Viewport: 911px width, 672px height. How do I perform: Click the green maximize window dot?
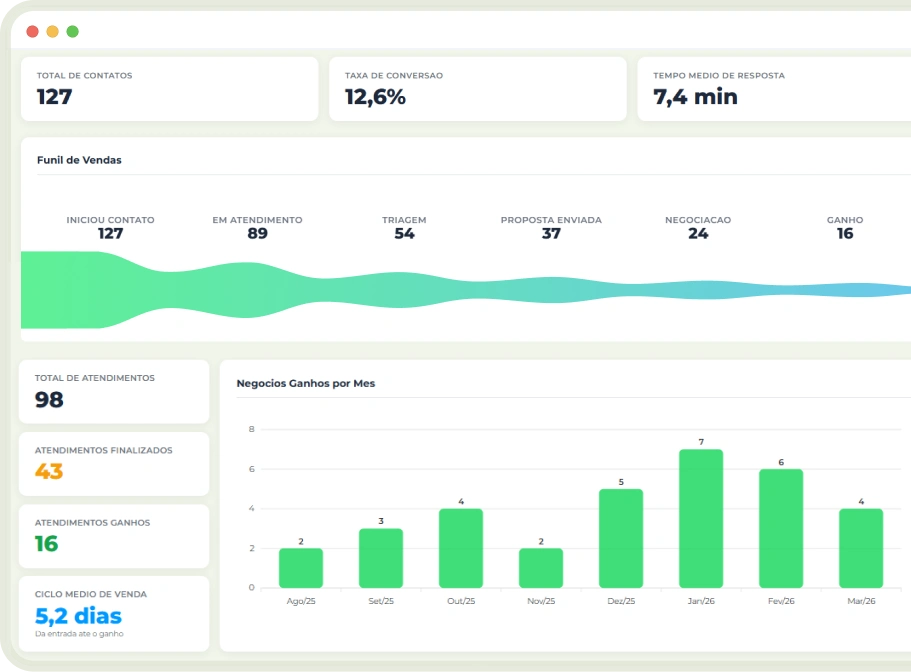(73, 32)
